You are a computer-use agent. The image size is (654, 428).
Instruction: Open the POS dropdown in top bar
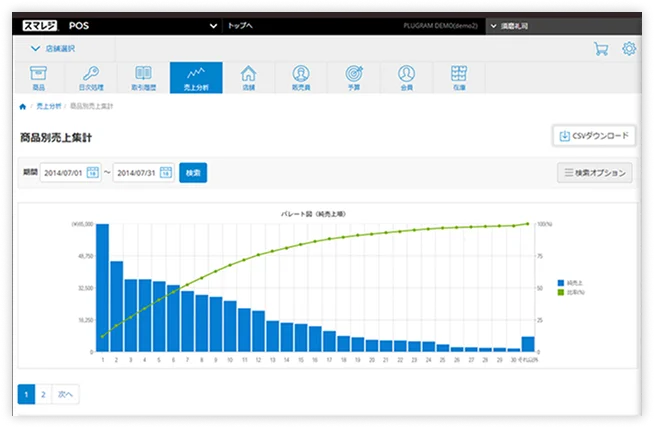(x=140, y=25)
